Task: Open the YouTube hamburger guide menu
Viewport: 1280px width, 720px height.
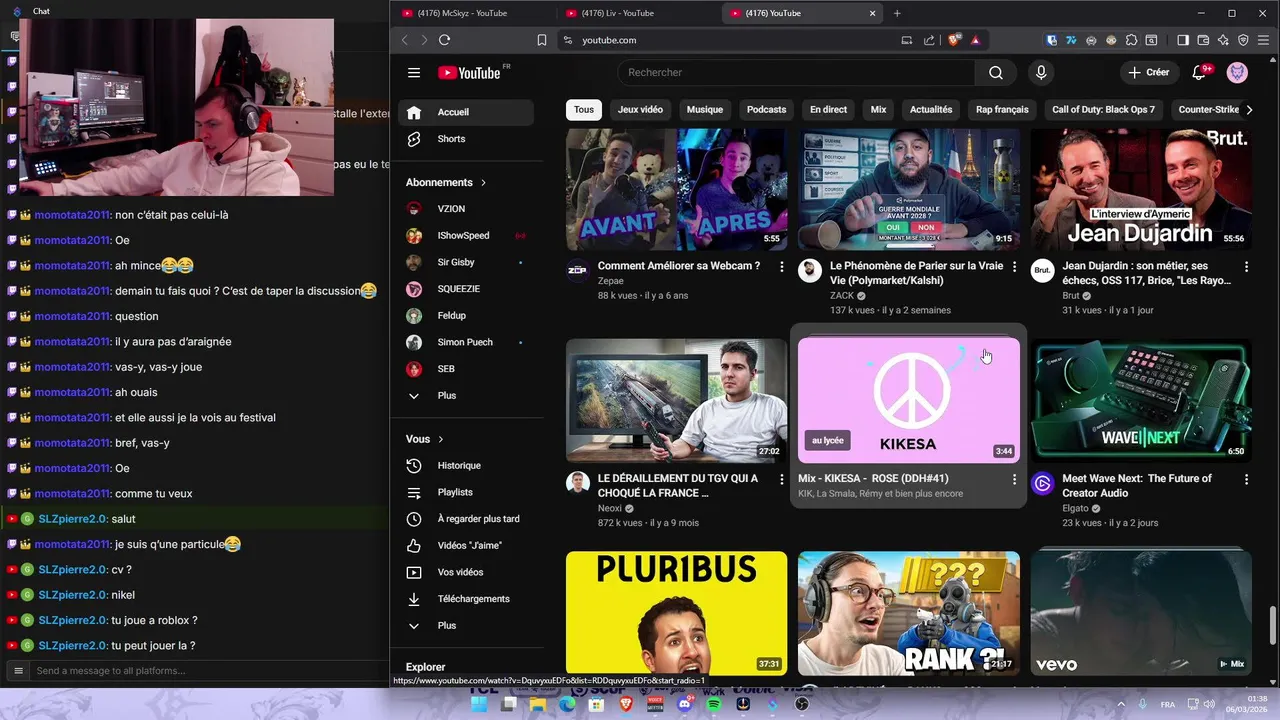Action: 414,72
